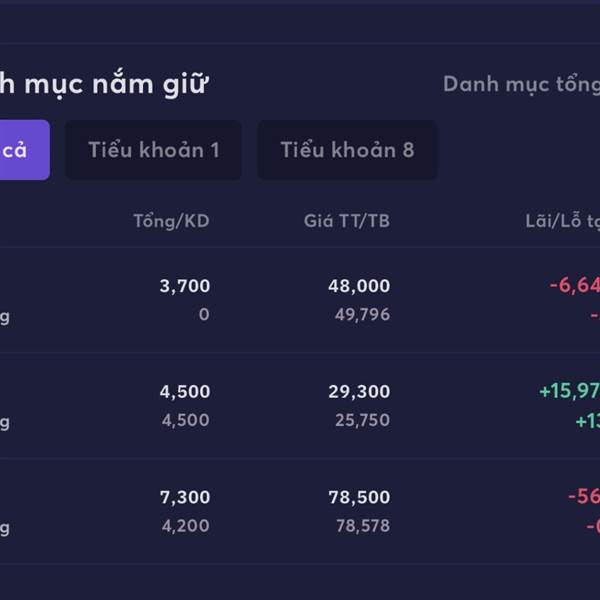Click the 29,300 market price value

[x=358, y=392]
